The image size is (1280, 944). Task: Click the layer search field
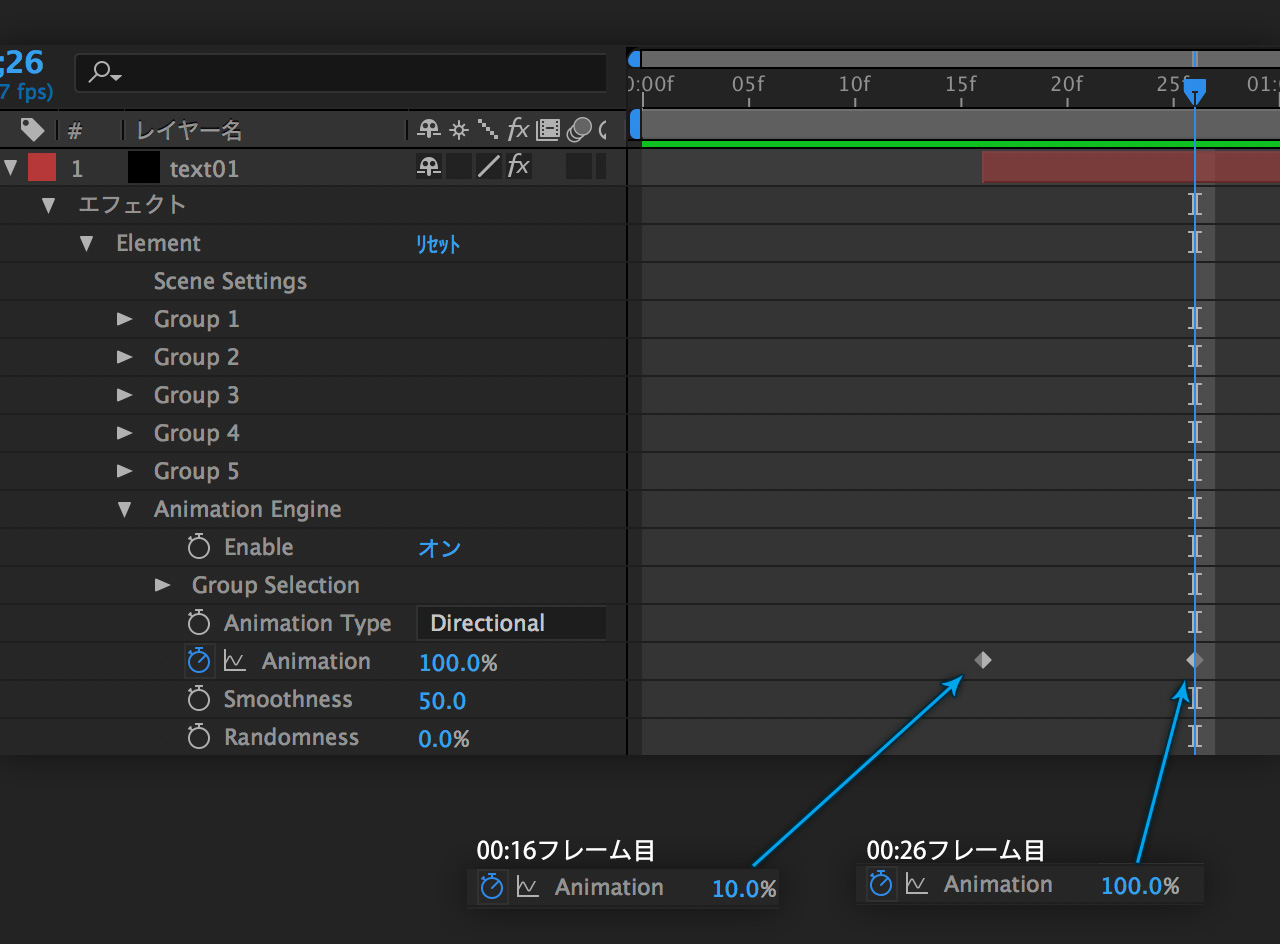[x=340, y=73]
